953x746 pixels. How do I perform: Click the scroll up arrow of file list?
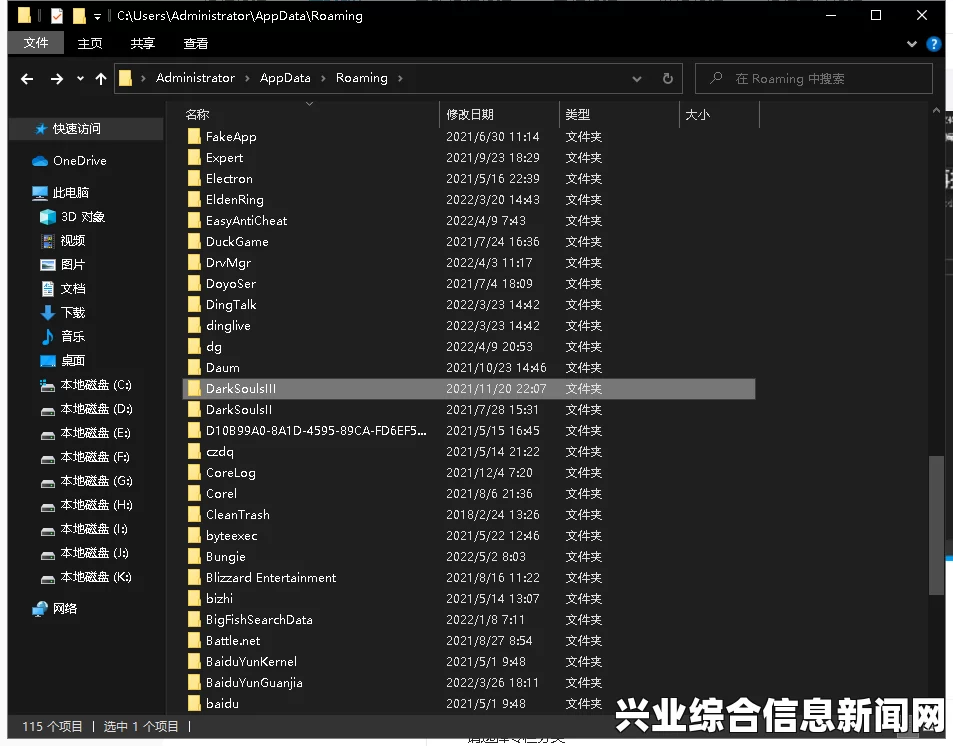(x=936, y=110)
